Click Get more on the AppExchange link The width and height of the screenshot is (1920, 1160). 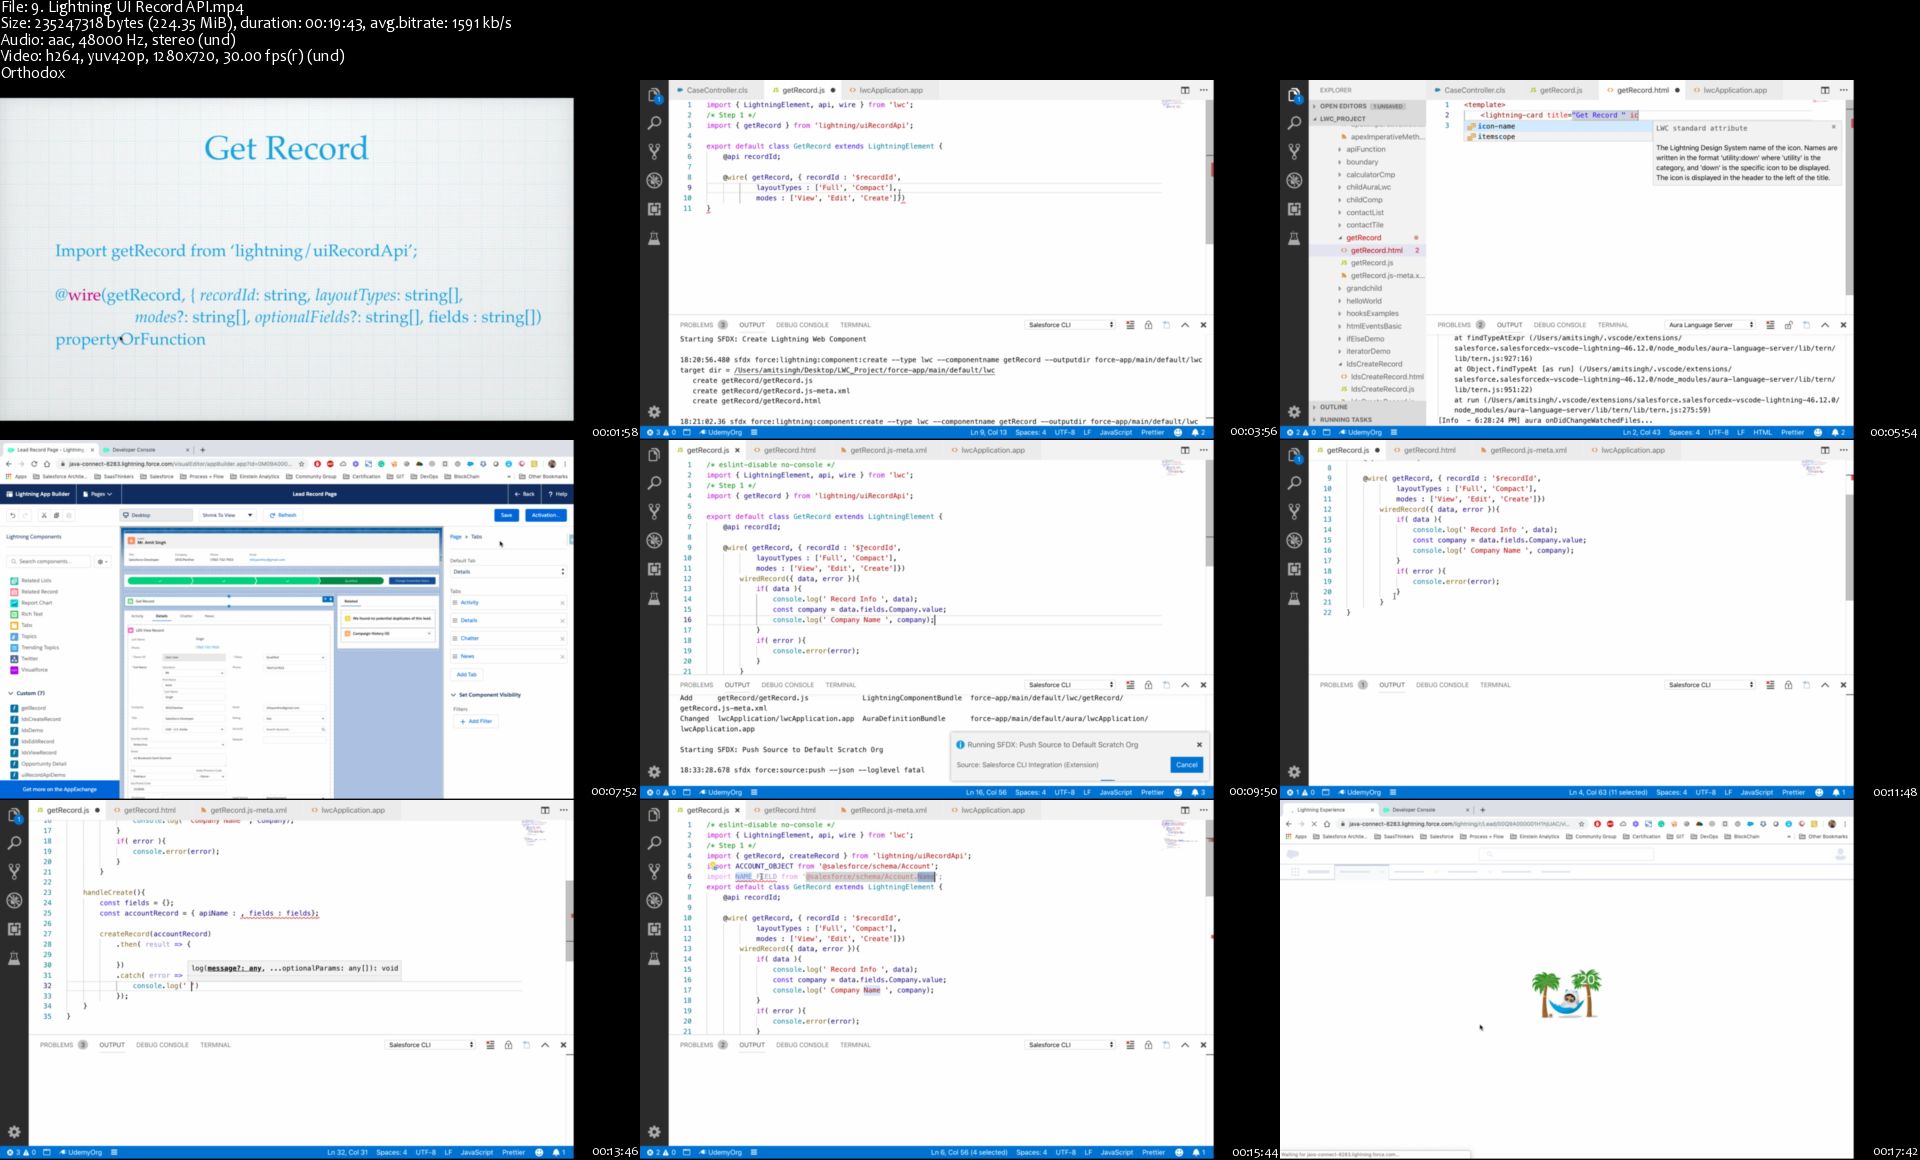click(60, 789)
